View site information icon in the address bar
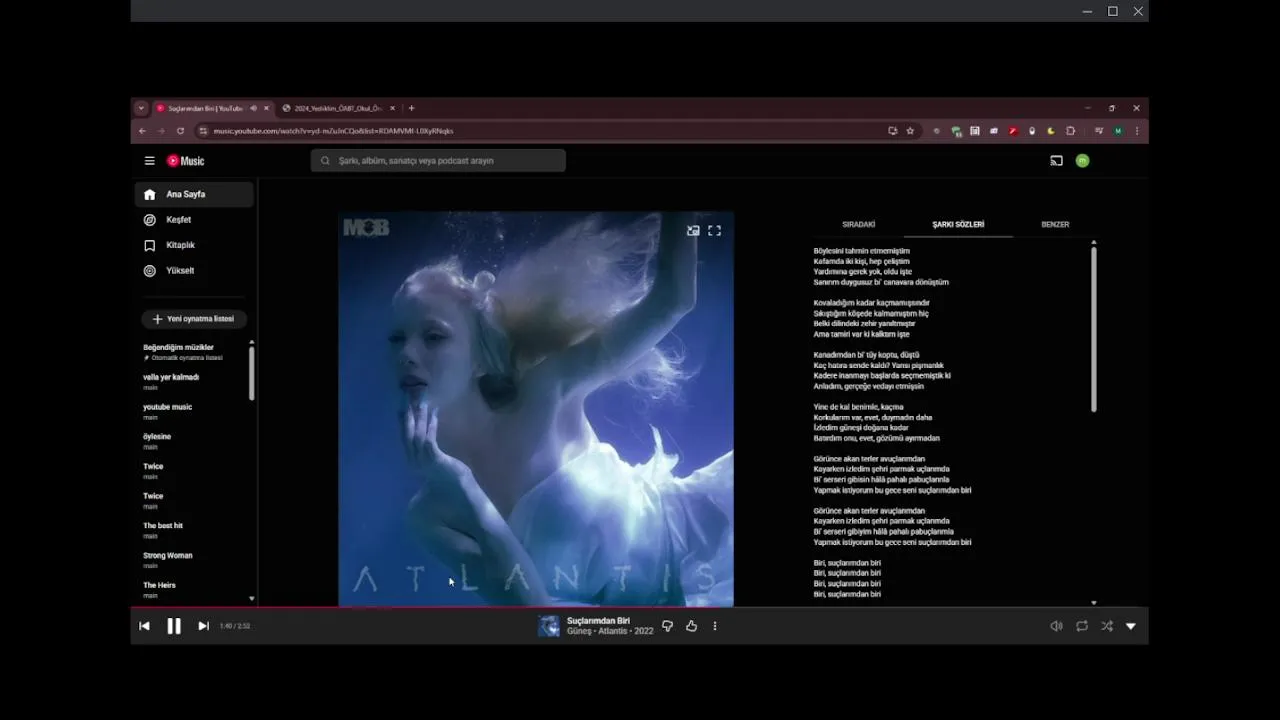 [x=203, y=131]
